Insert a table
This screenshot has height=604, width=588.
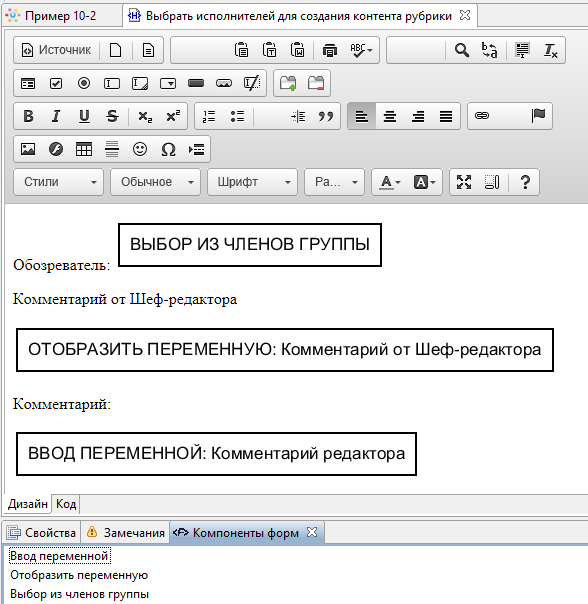[x=84, y=149]
